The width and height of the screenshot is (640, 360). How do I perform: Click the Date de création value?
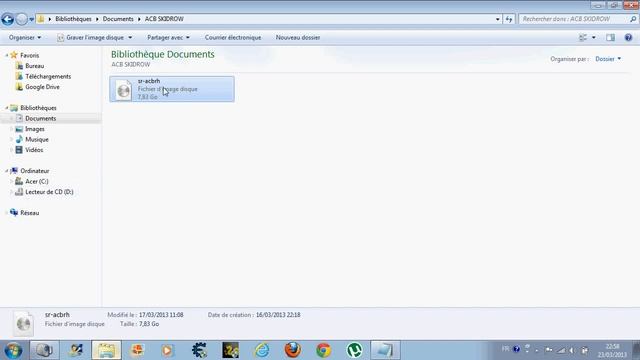click(x=278, y=315)
